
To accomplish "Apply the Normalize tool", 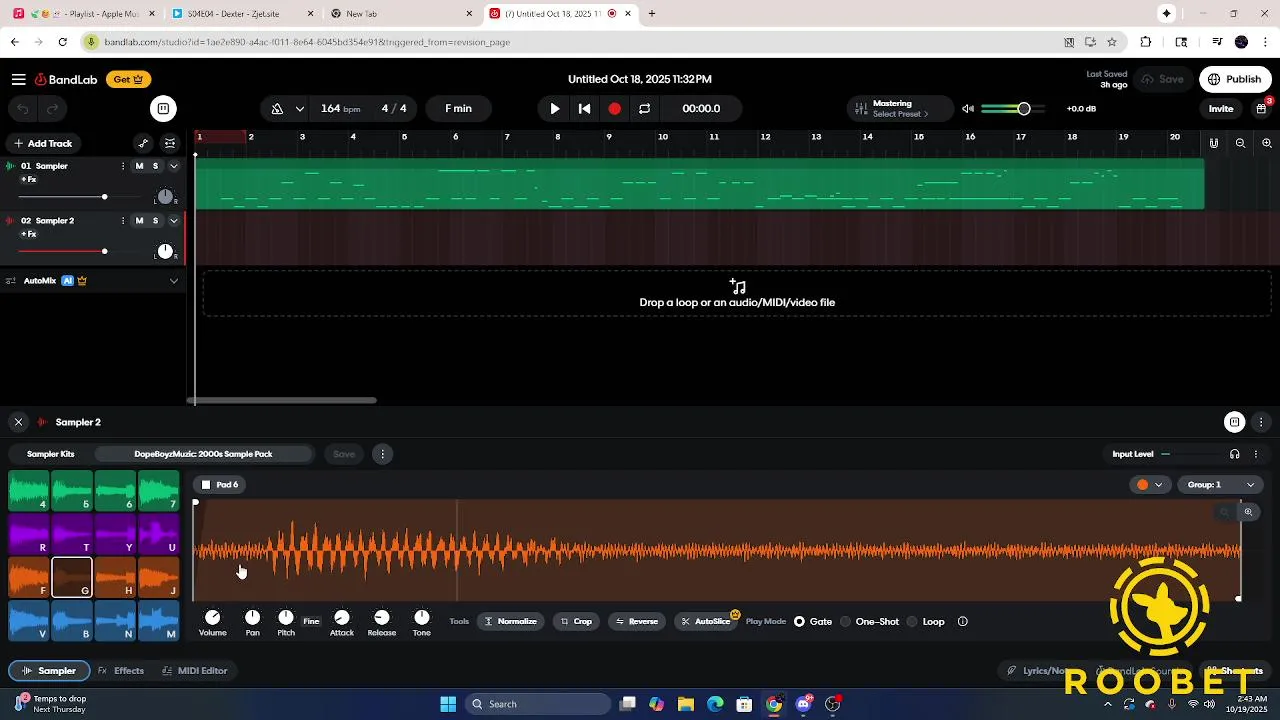I will pos(510,621).
